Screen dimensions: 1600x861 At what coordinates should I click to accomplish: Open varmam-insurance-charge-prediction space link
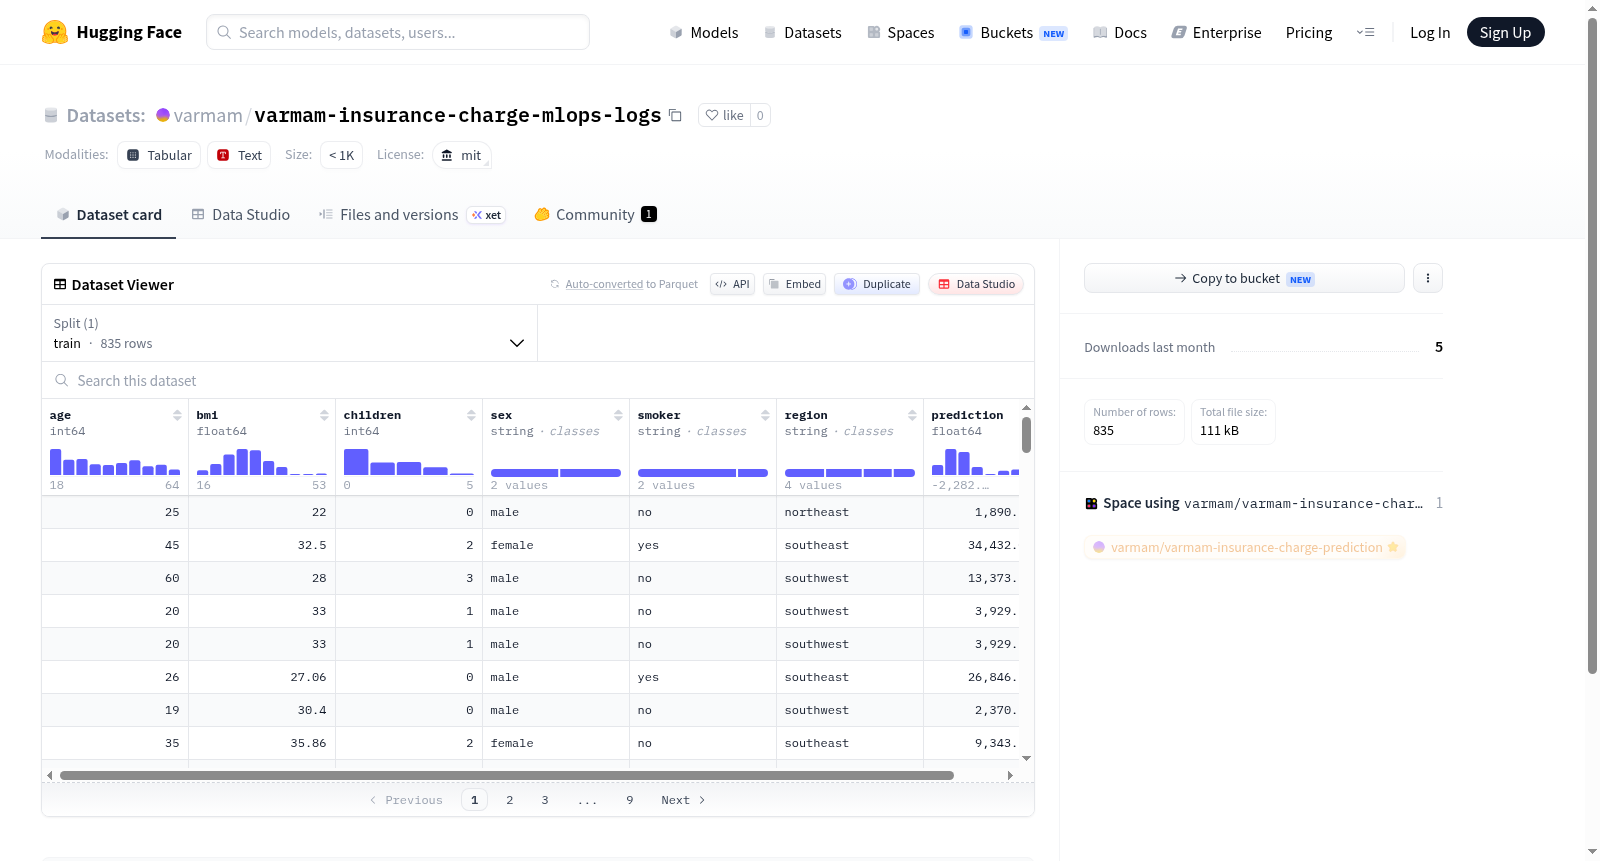point(1245,547)
